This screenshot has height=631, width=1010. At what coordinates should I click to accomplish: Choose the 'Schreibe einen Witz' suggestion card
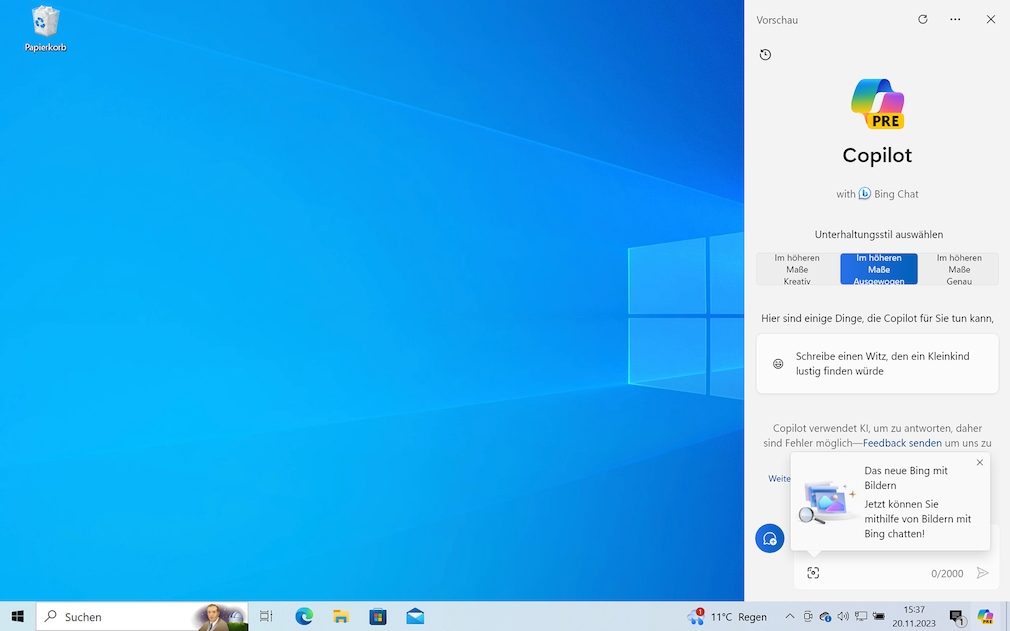click(877, 363)
